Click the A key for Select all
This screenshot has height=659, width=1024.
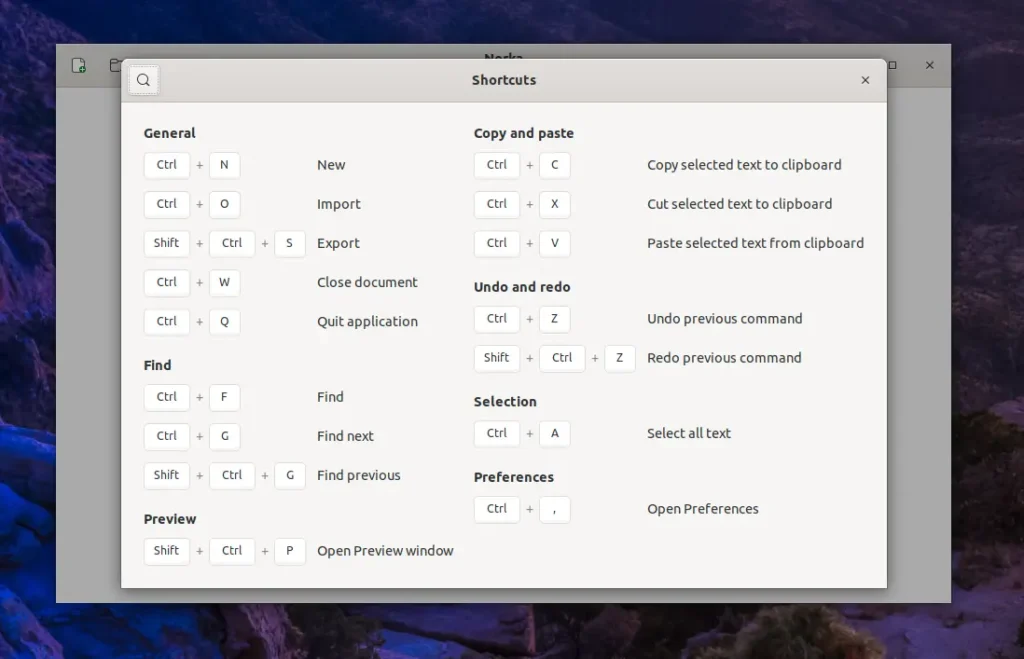click(554, 433)
